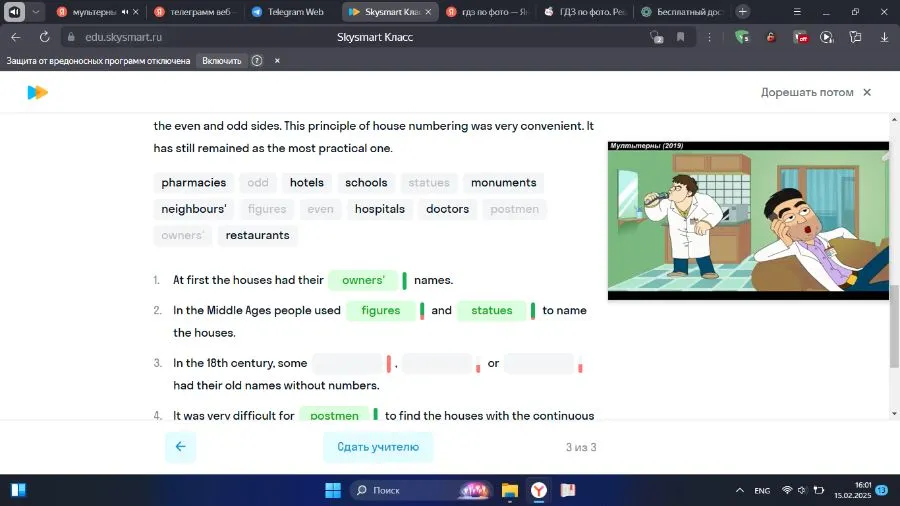The width and height of the screenshot is (900, 506).
Task: Pick the word chip 'doctors'
Action: [x=447, y=209]
